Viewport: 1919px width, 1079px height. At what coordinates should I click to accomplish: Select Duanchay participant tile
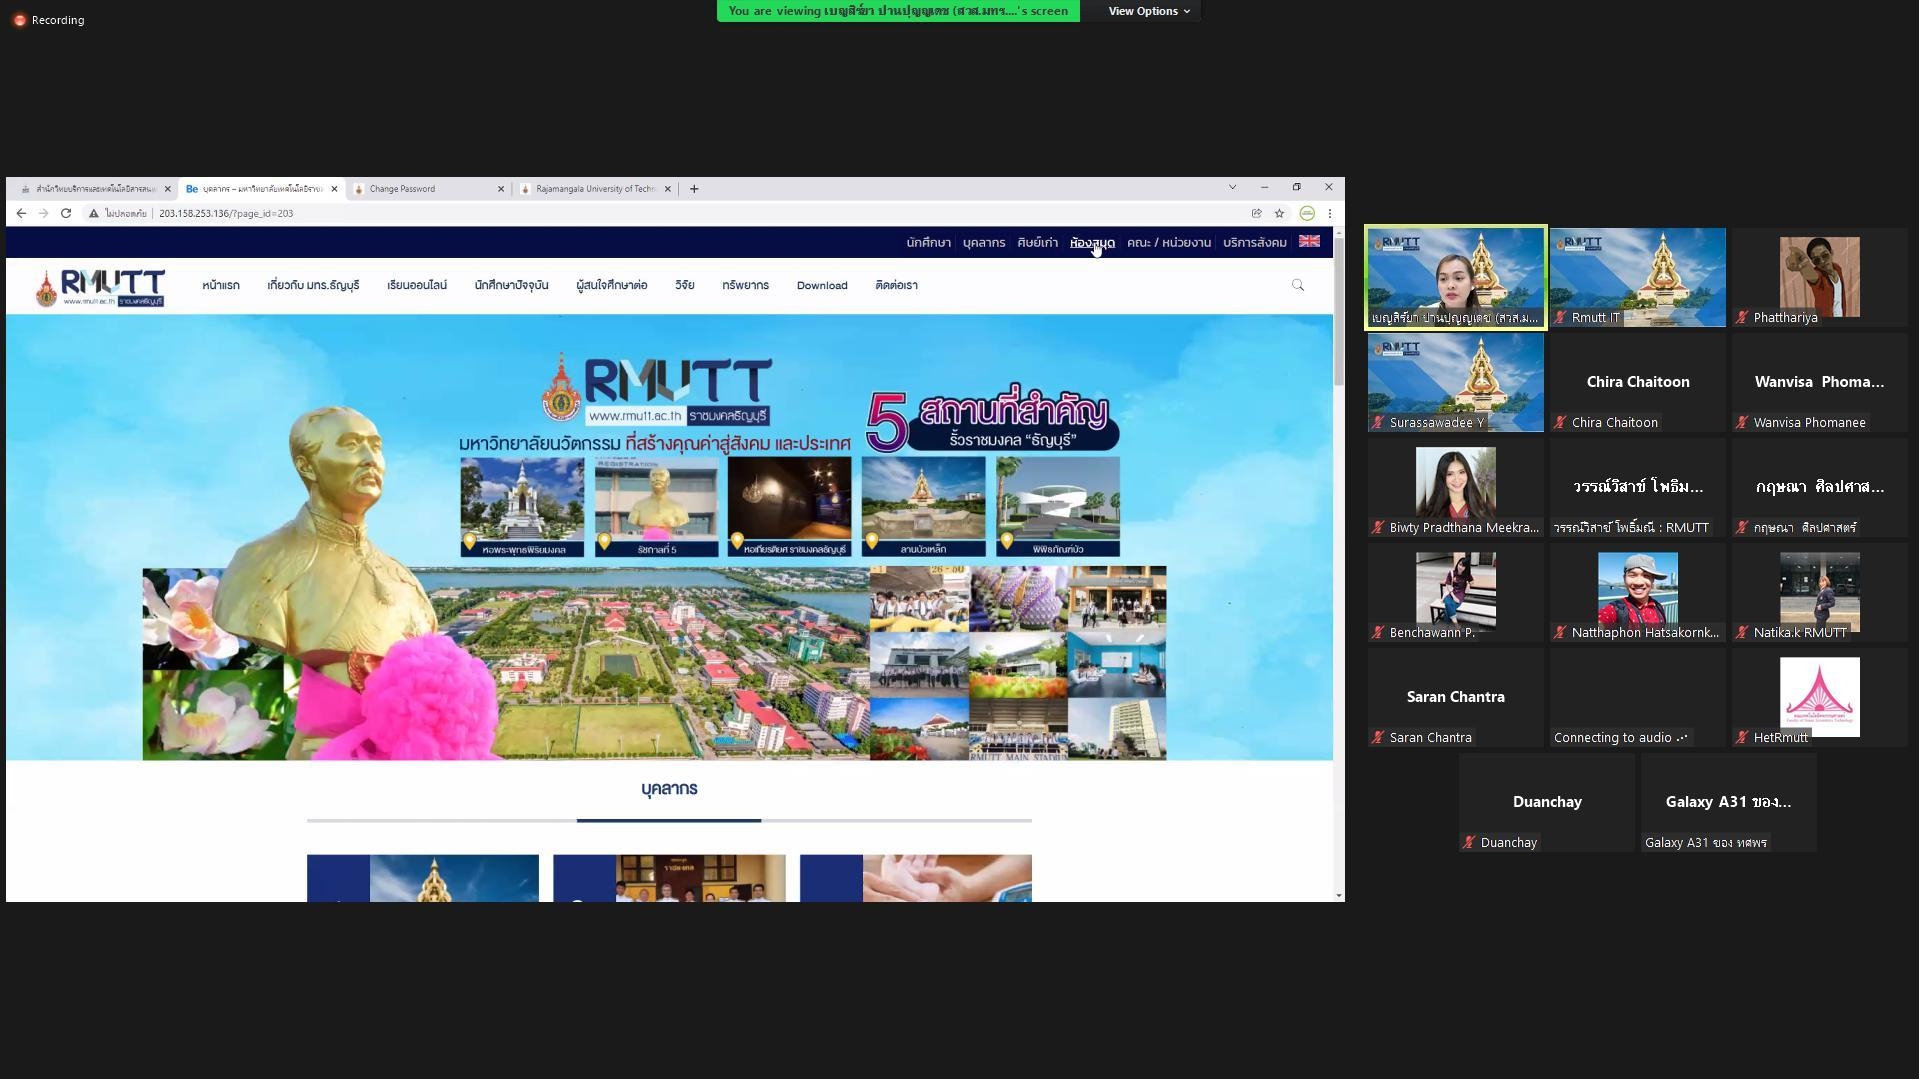(x=1547, y=802)
